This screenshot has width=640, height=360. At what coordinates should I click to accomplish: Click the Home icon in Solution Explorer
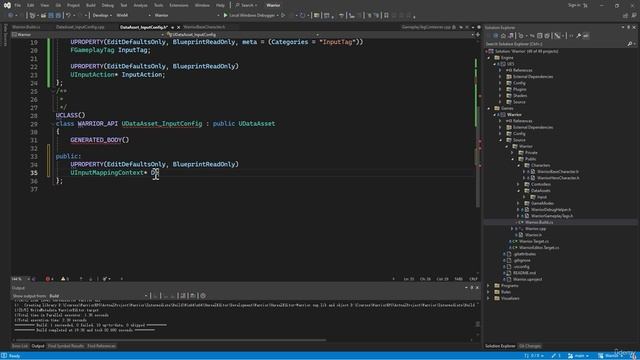pos(503,36)
